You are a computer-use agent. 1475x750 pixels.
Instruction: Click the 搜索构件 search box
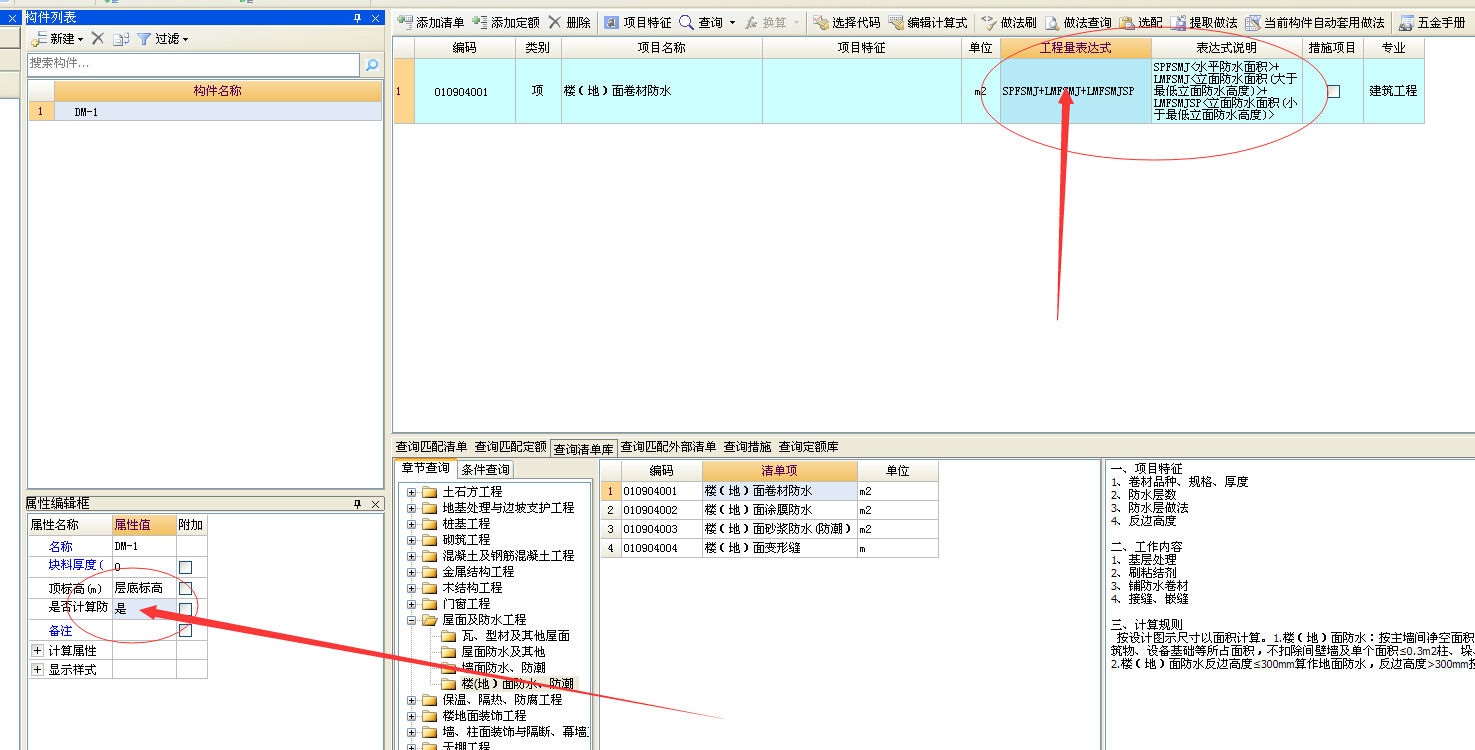193,64
